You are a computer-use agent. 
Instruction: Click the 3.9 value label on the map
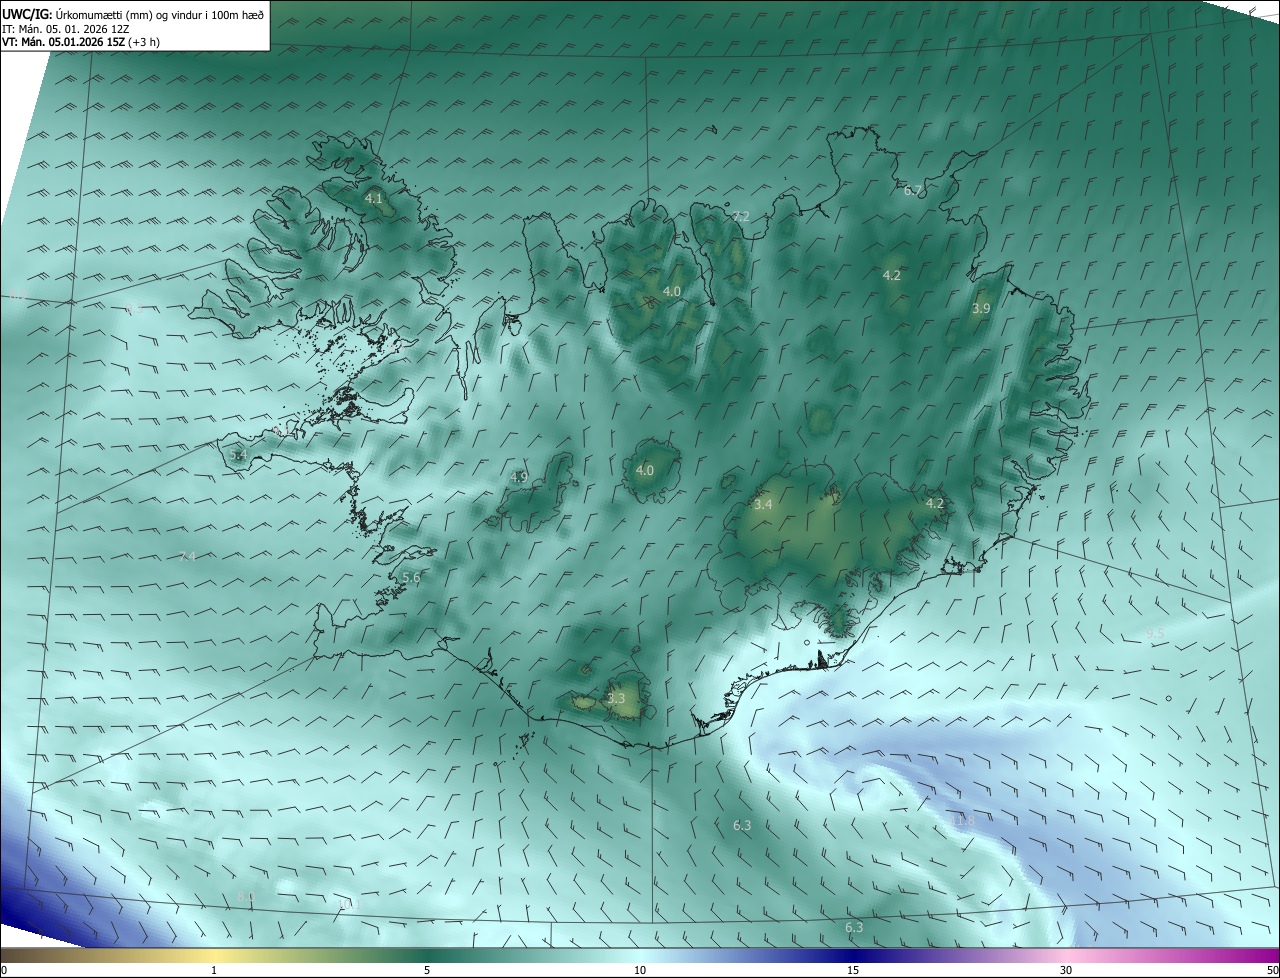pos(981,309)
